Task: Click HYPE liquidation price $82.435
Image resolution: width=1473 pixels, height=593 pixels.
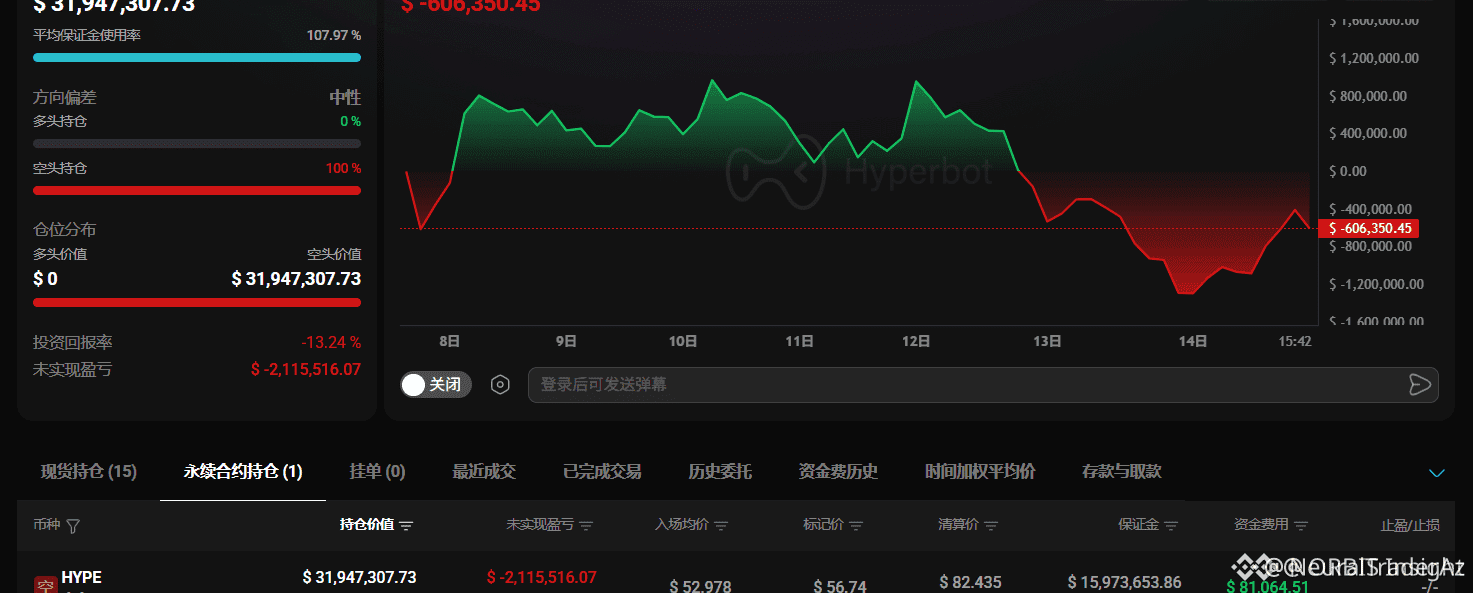Action: click(970, 582)
